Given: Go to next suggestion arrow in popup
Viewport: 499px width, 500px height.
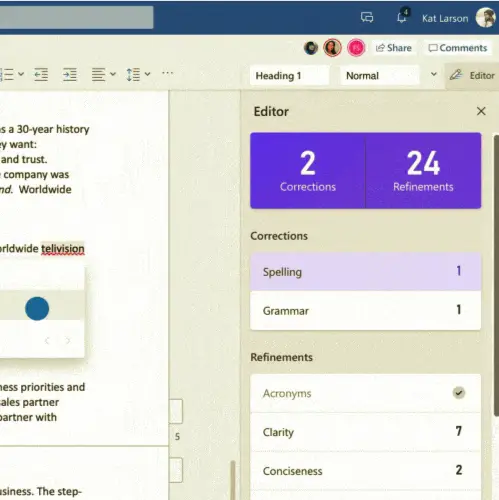Looking at the screenshot, I should pos(68,341).
